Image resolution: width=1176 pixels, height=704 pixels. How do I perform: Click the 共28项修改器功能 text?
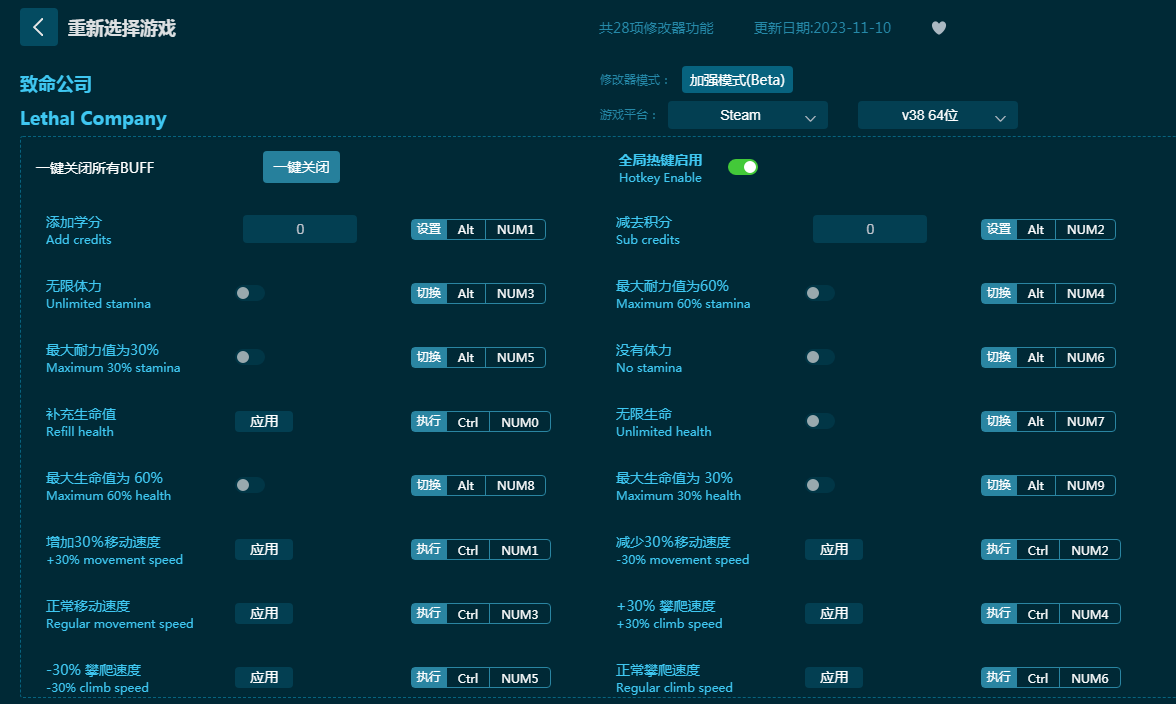656,28
